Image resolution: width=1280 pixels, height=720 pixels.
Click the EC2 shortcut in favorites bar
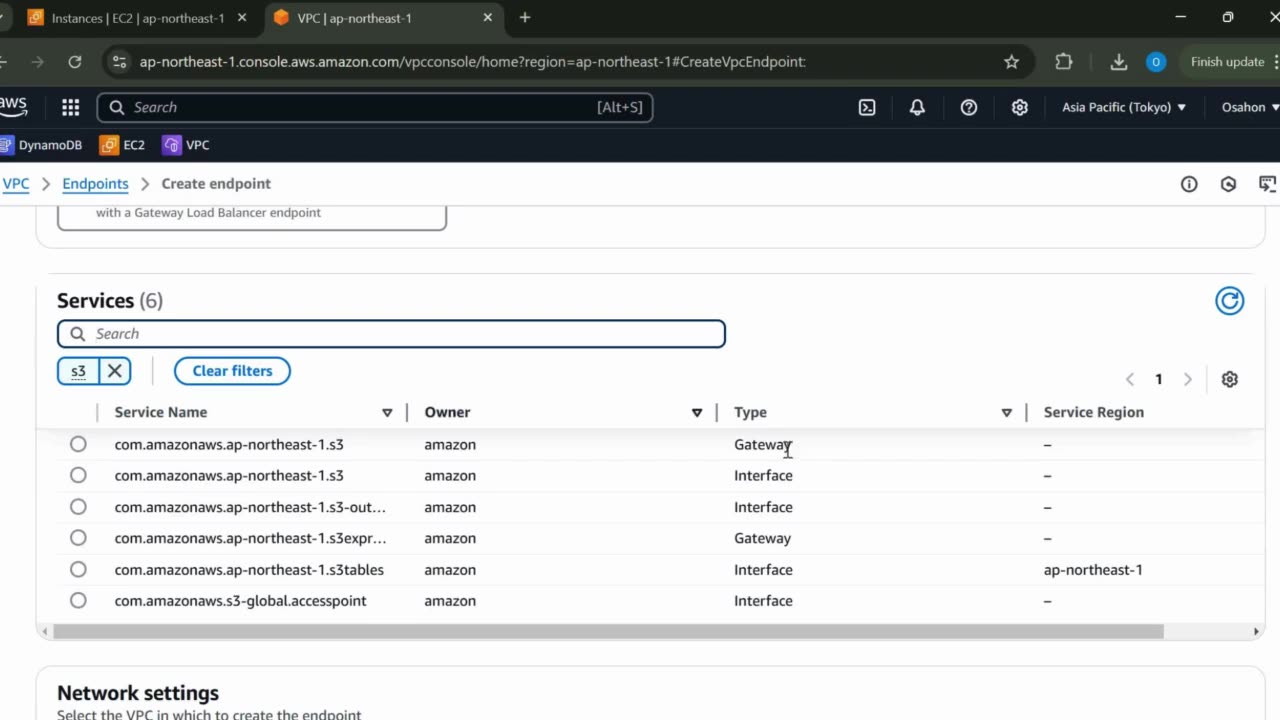coord(122,145)
